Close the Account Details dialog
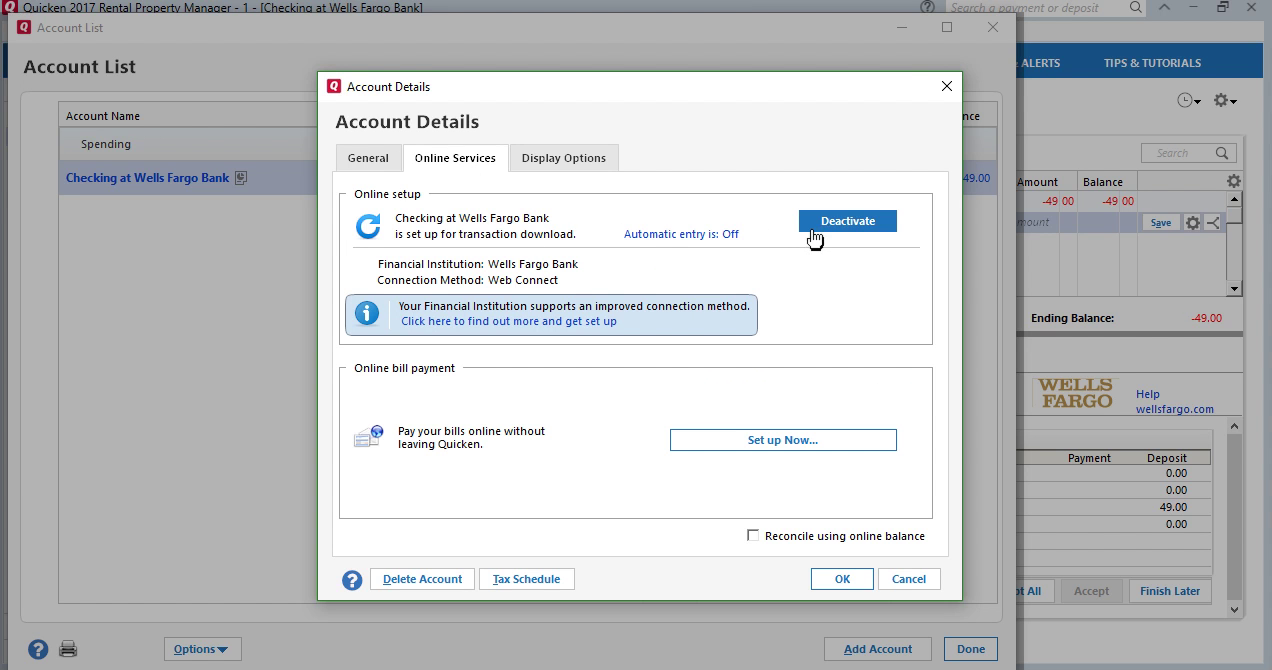1272x670 pixels. click(946, 86)
